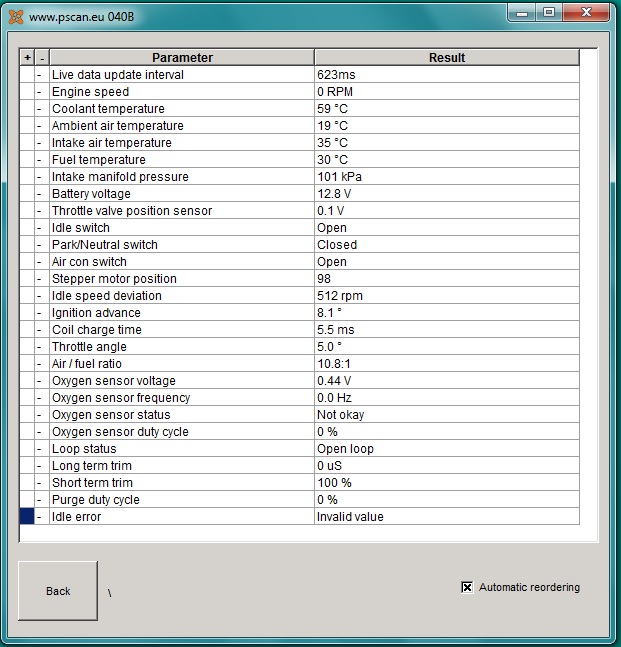Image resolution: width=621 pixels, height=647 pixels.
Task: Select the Air / fuel ratio parameter
Action: pos(182,364)
